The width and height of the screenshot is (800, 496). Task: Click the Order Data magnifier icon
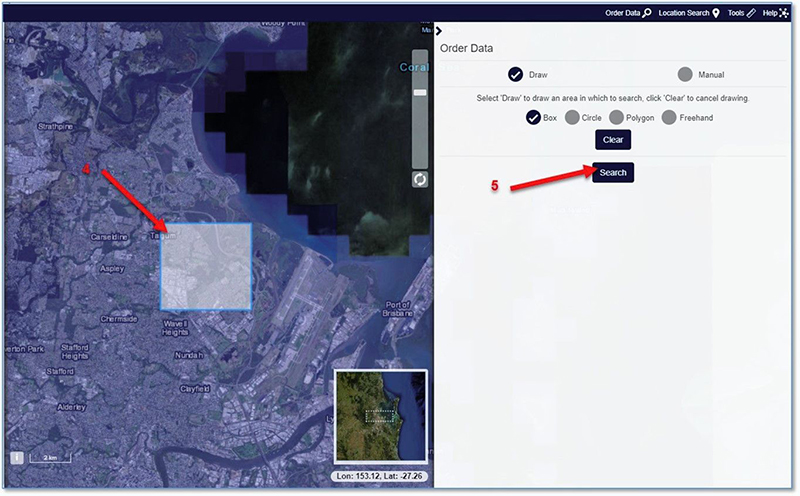pyautogui.click(x=647, y=13)
